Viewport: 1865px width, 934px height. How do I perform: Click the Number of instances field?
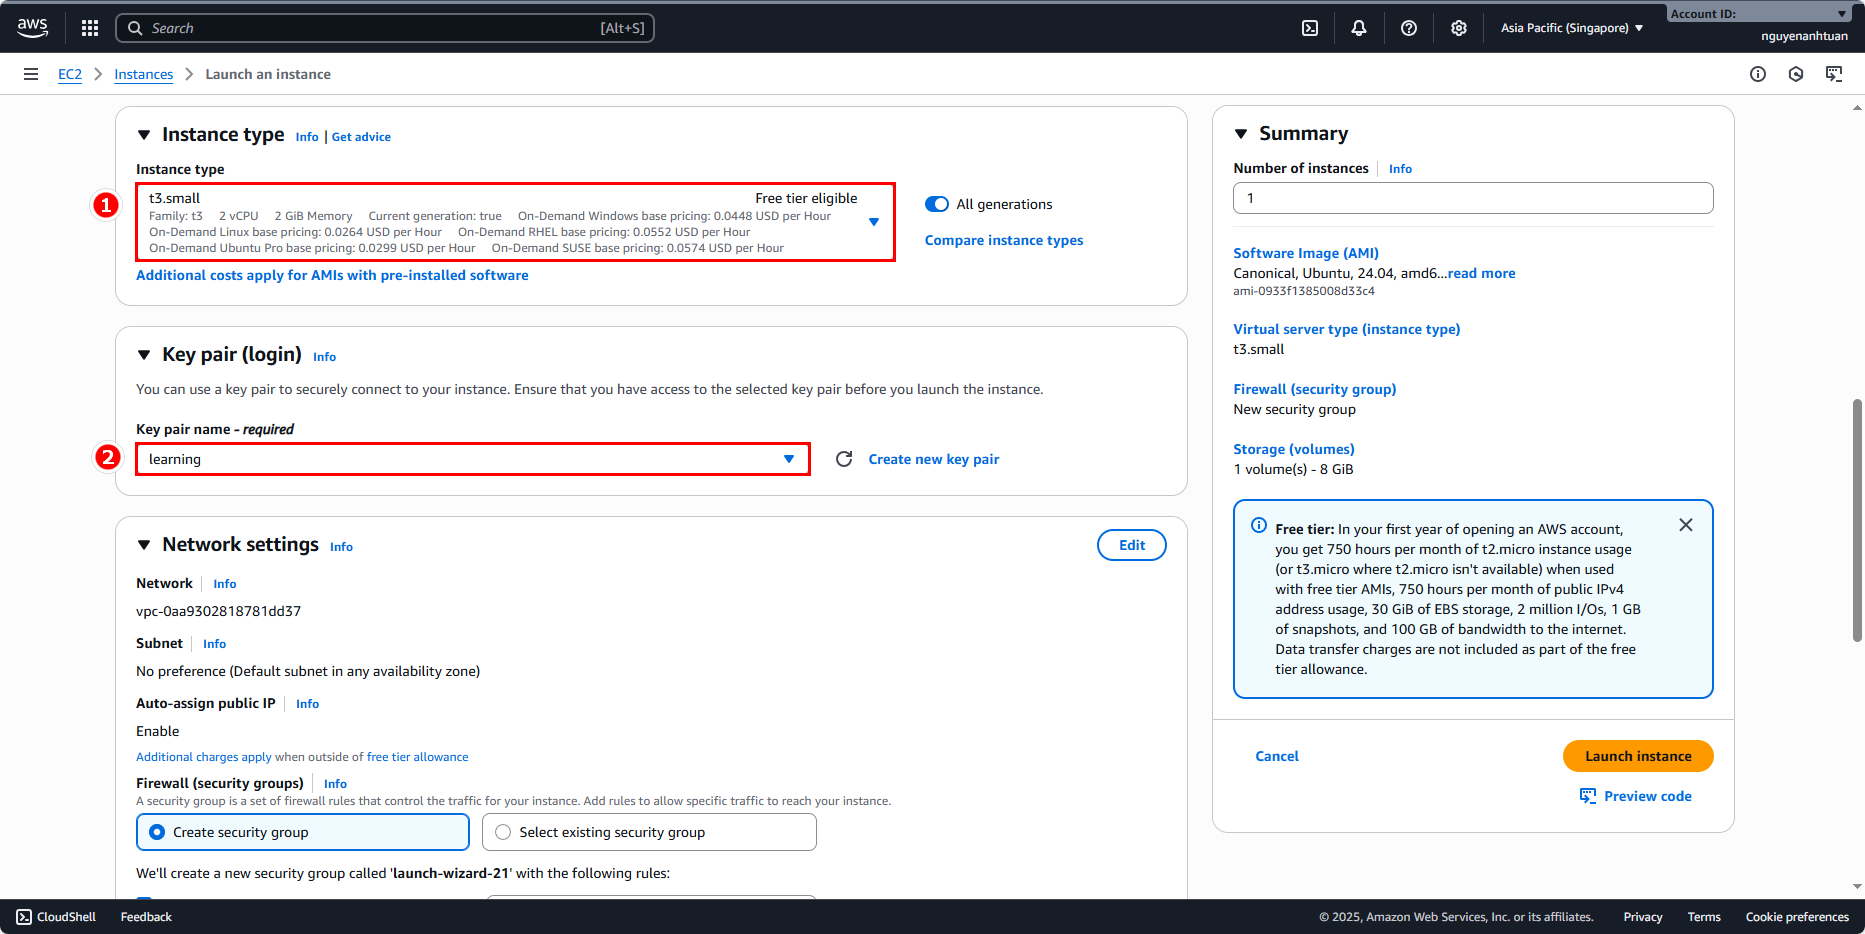click(1472, 198)
